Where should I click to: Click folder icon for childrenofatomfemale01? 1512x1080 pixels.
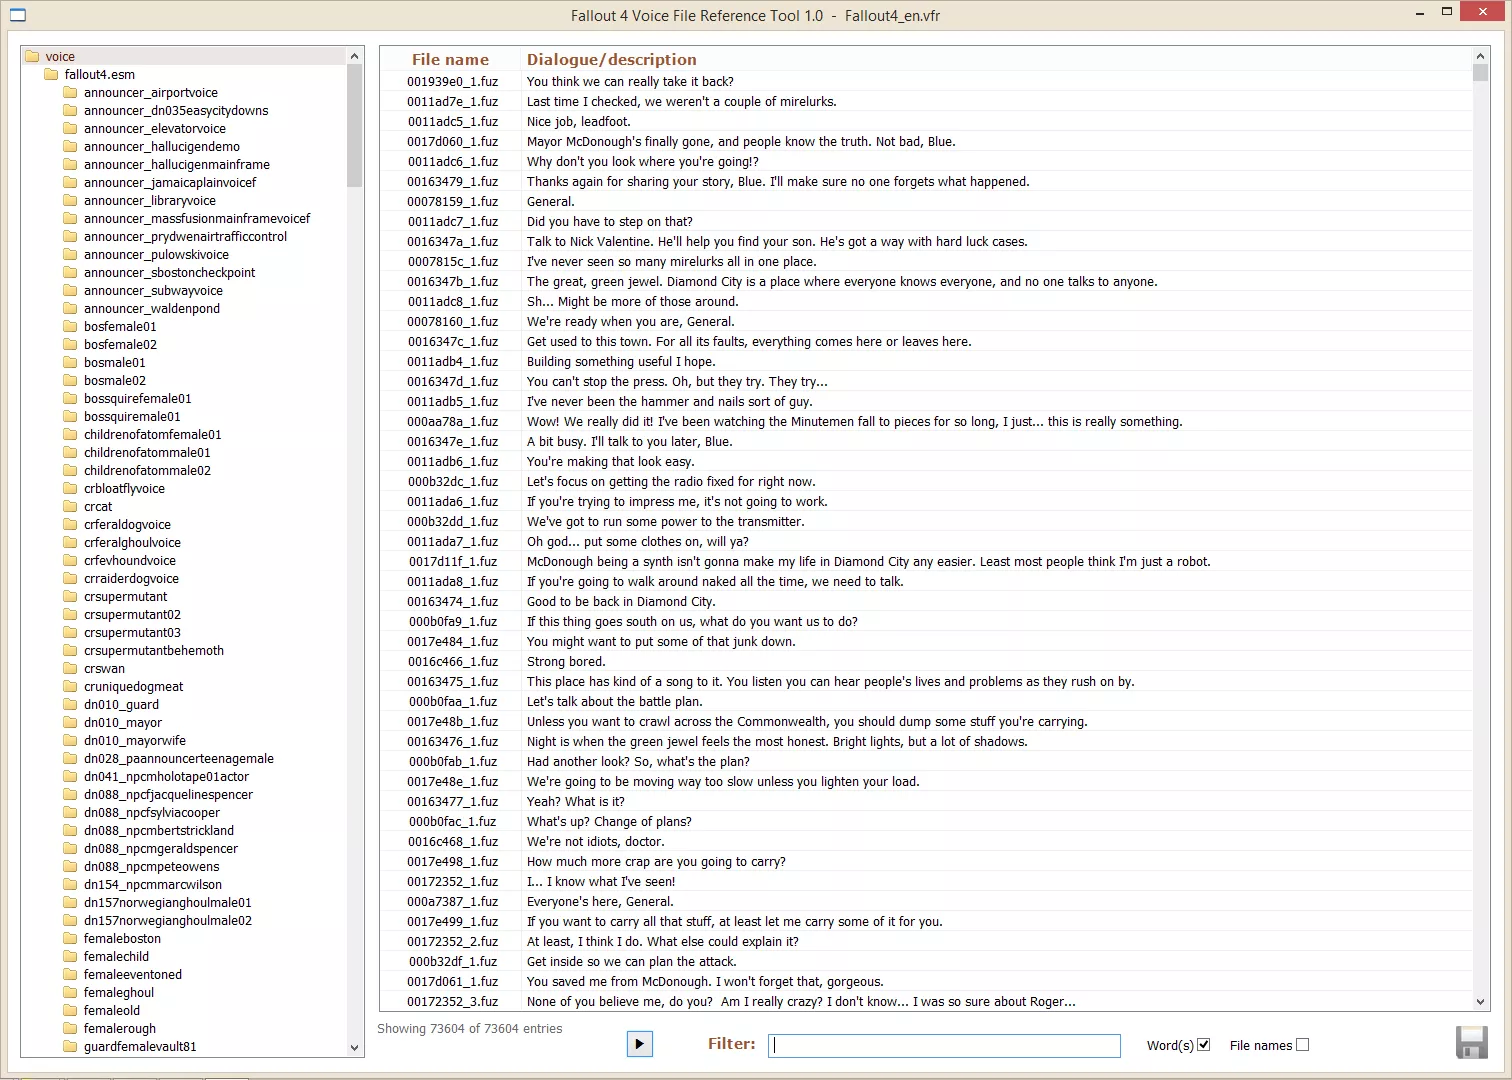[70, 434]
